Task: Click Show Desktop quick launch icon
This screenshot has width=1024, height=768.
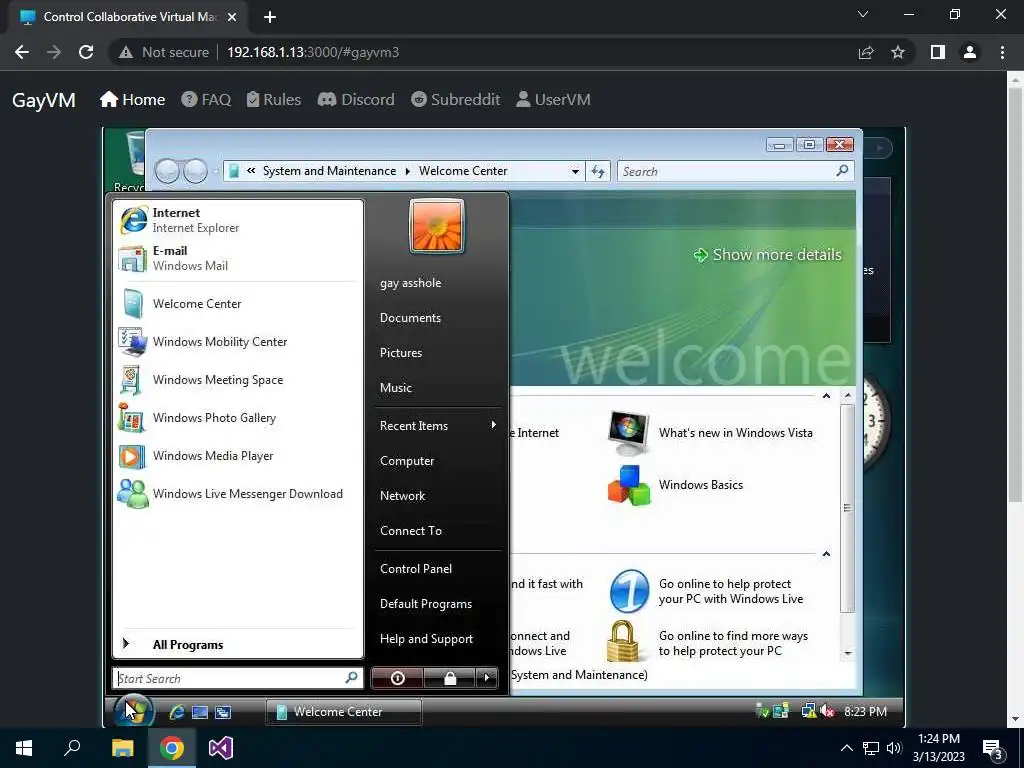Action: [x=200, y=712]
